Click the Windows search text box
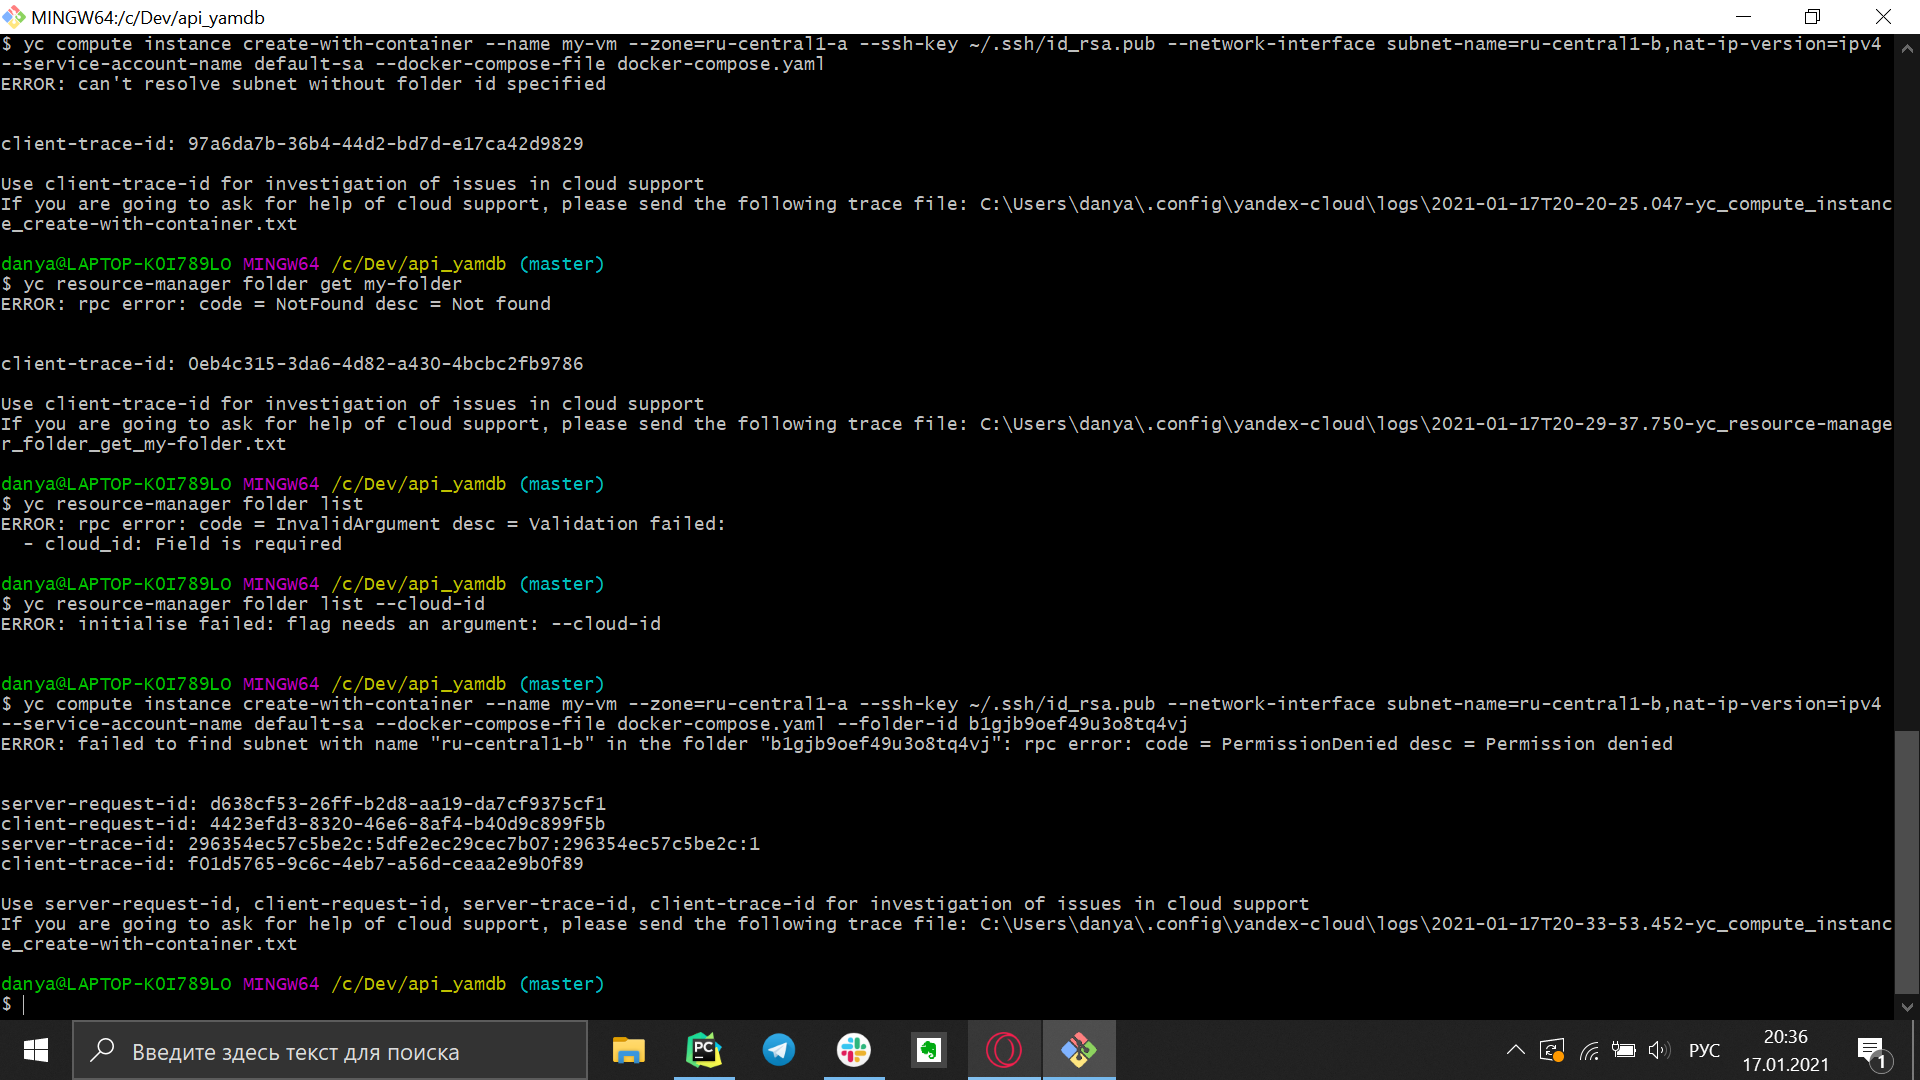This screenshot has height=1080, width=1920. (x=330, y=1051)
